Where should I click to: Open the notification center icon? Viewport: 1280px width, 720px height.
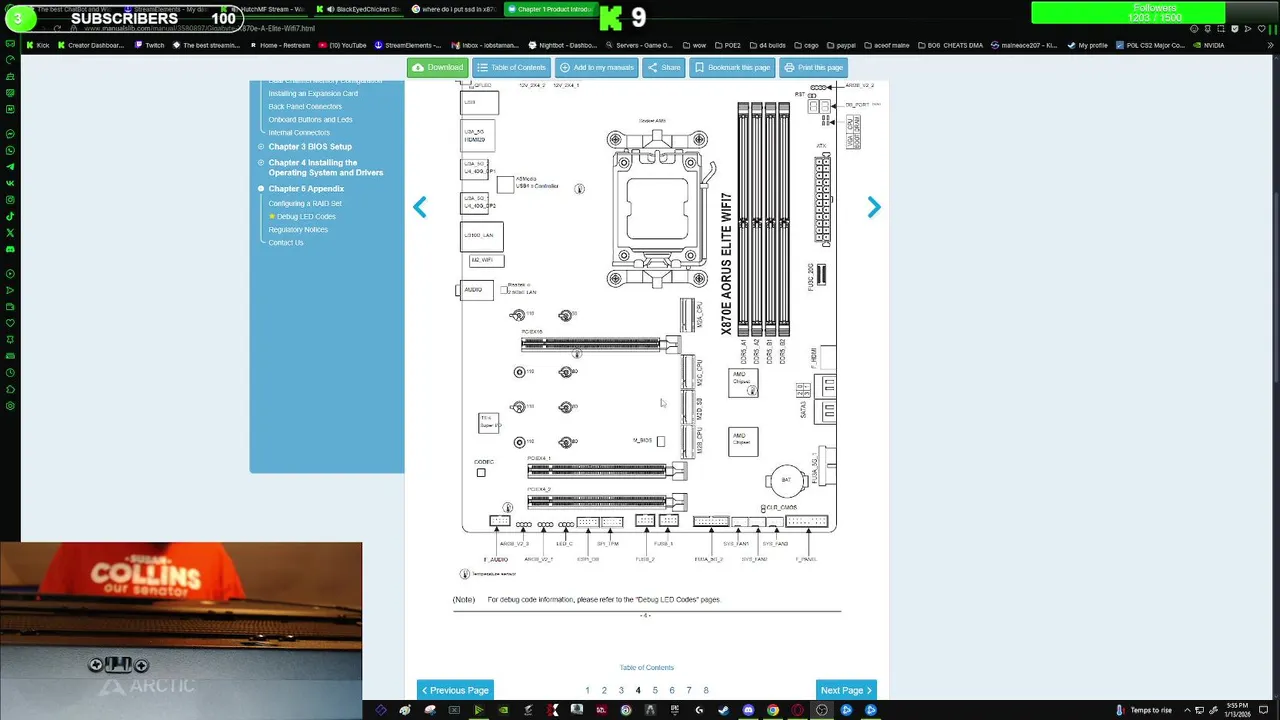pos(1261,710)
